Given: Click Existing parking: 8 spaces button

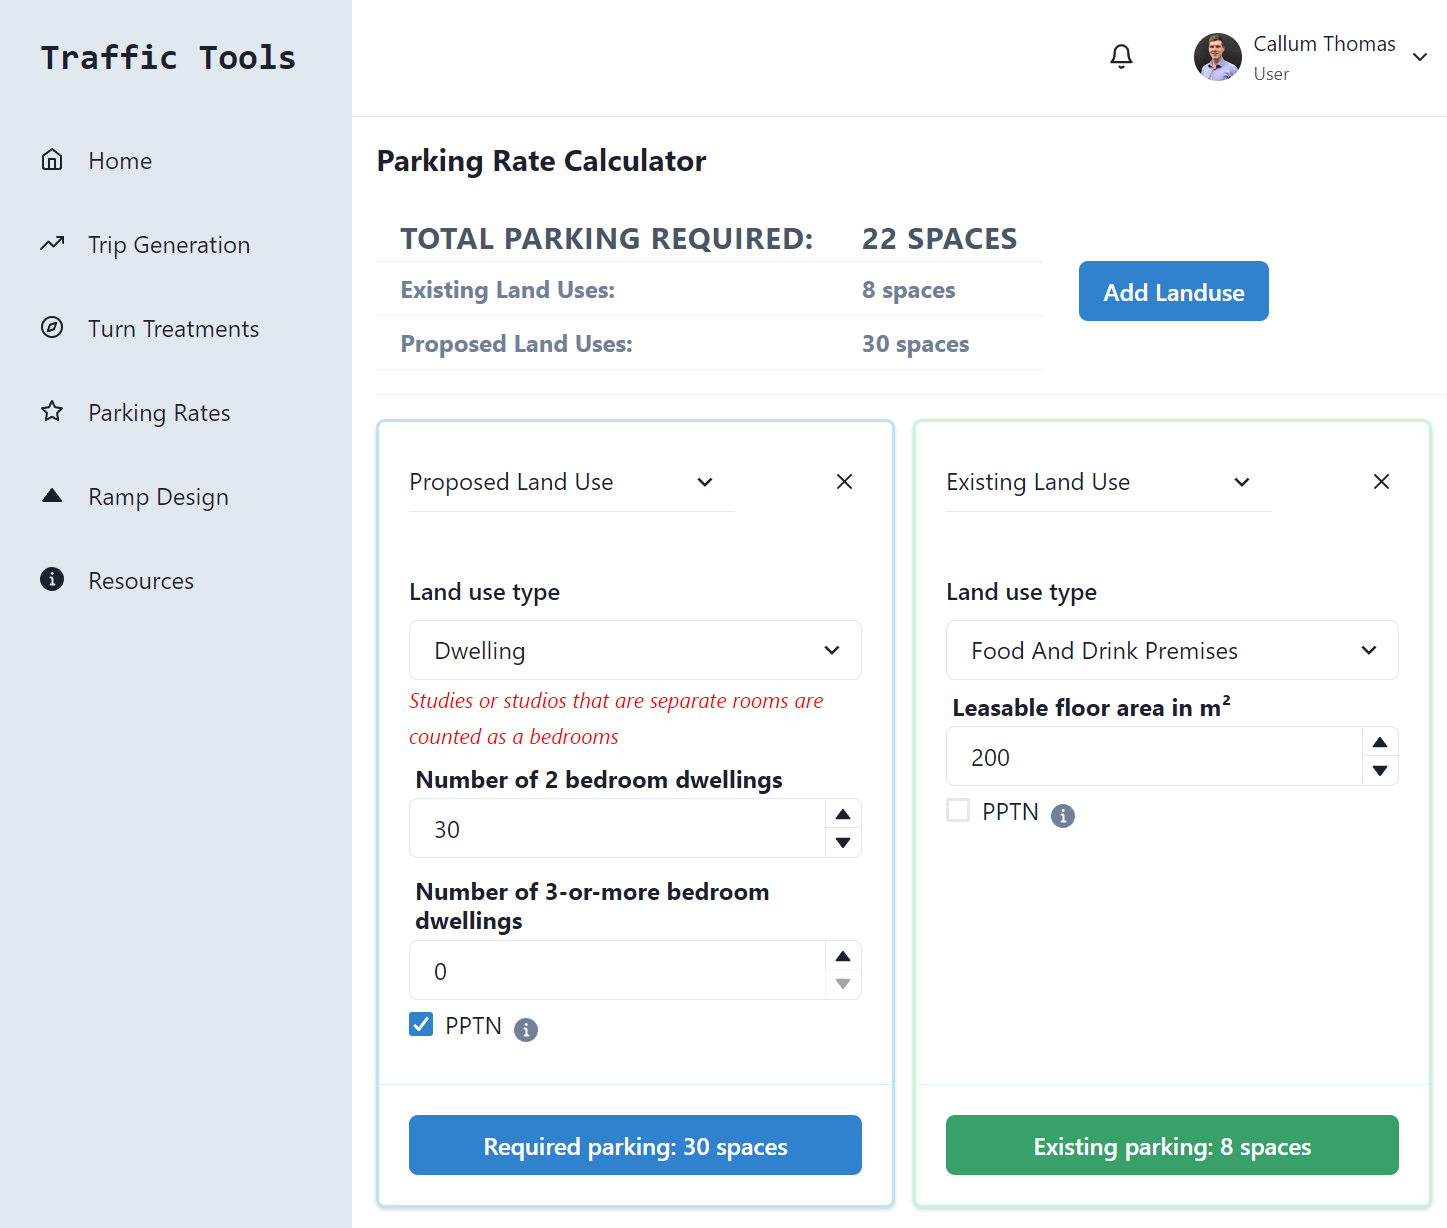Looking at the screenshot, I should [1172, 1145].
